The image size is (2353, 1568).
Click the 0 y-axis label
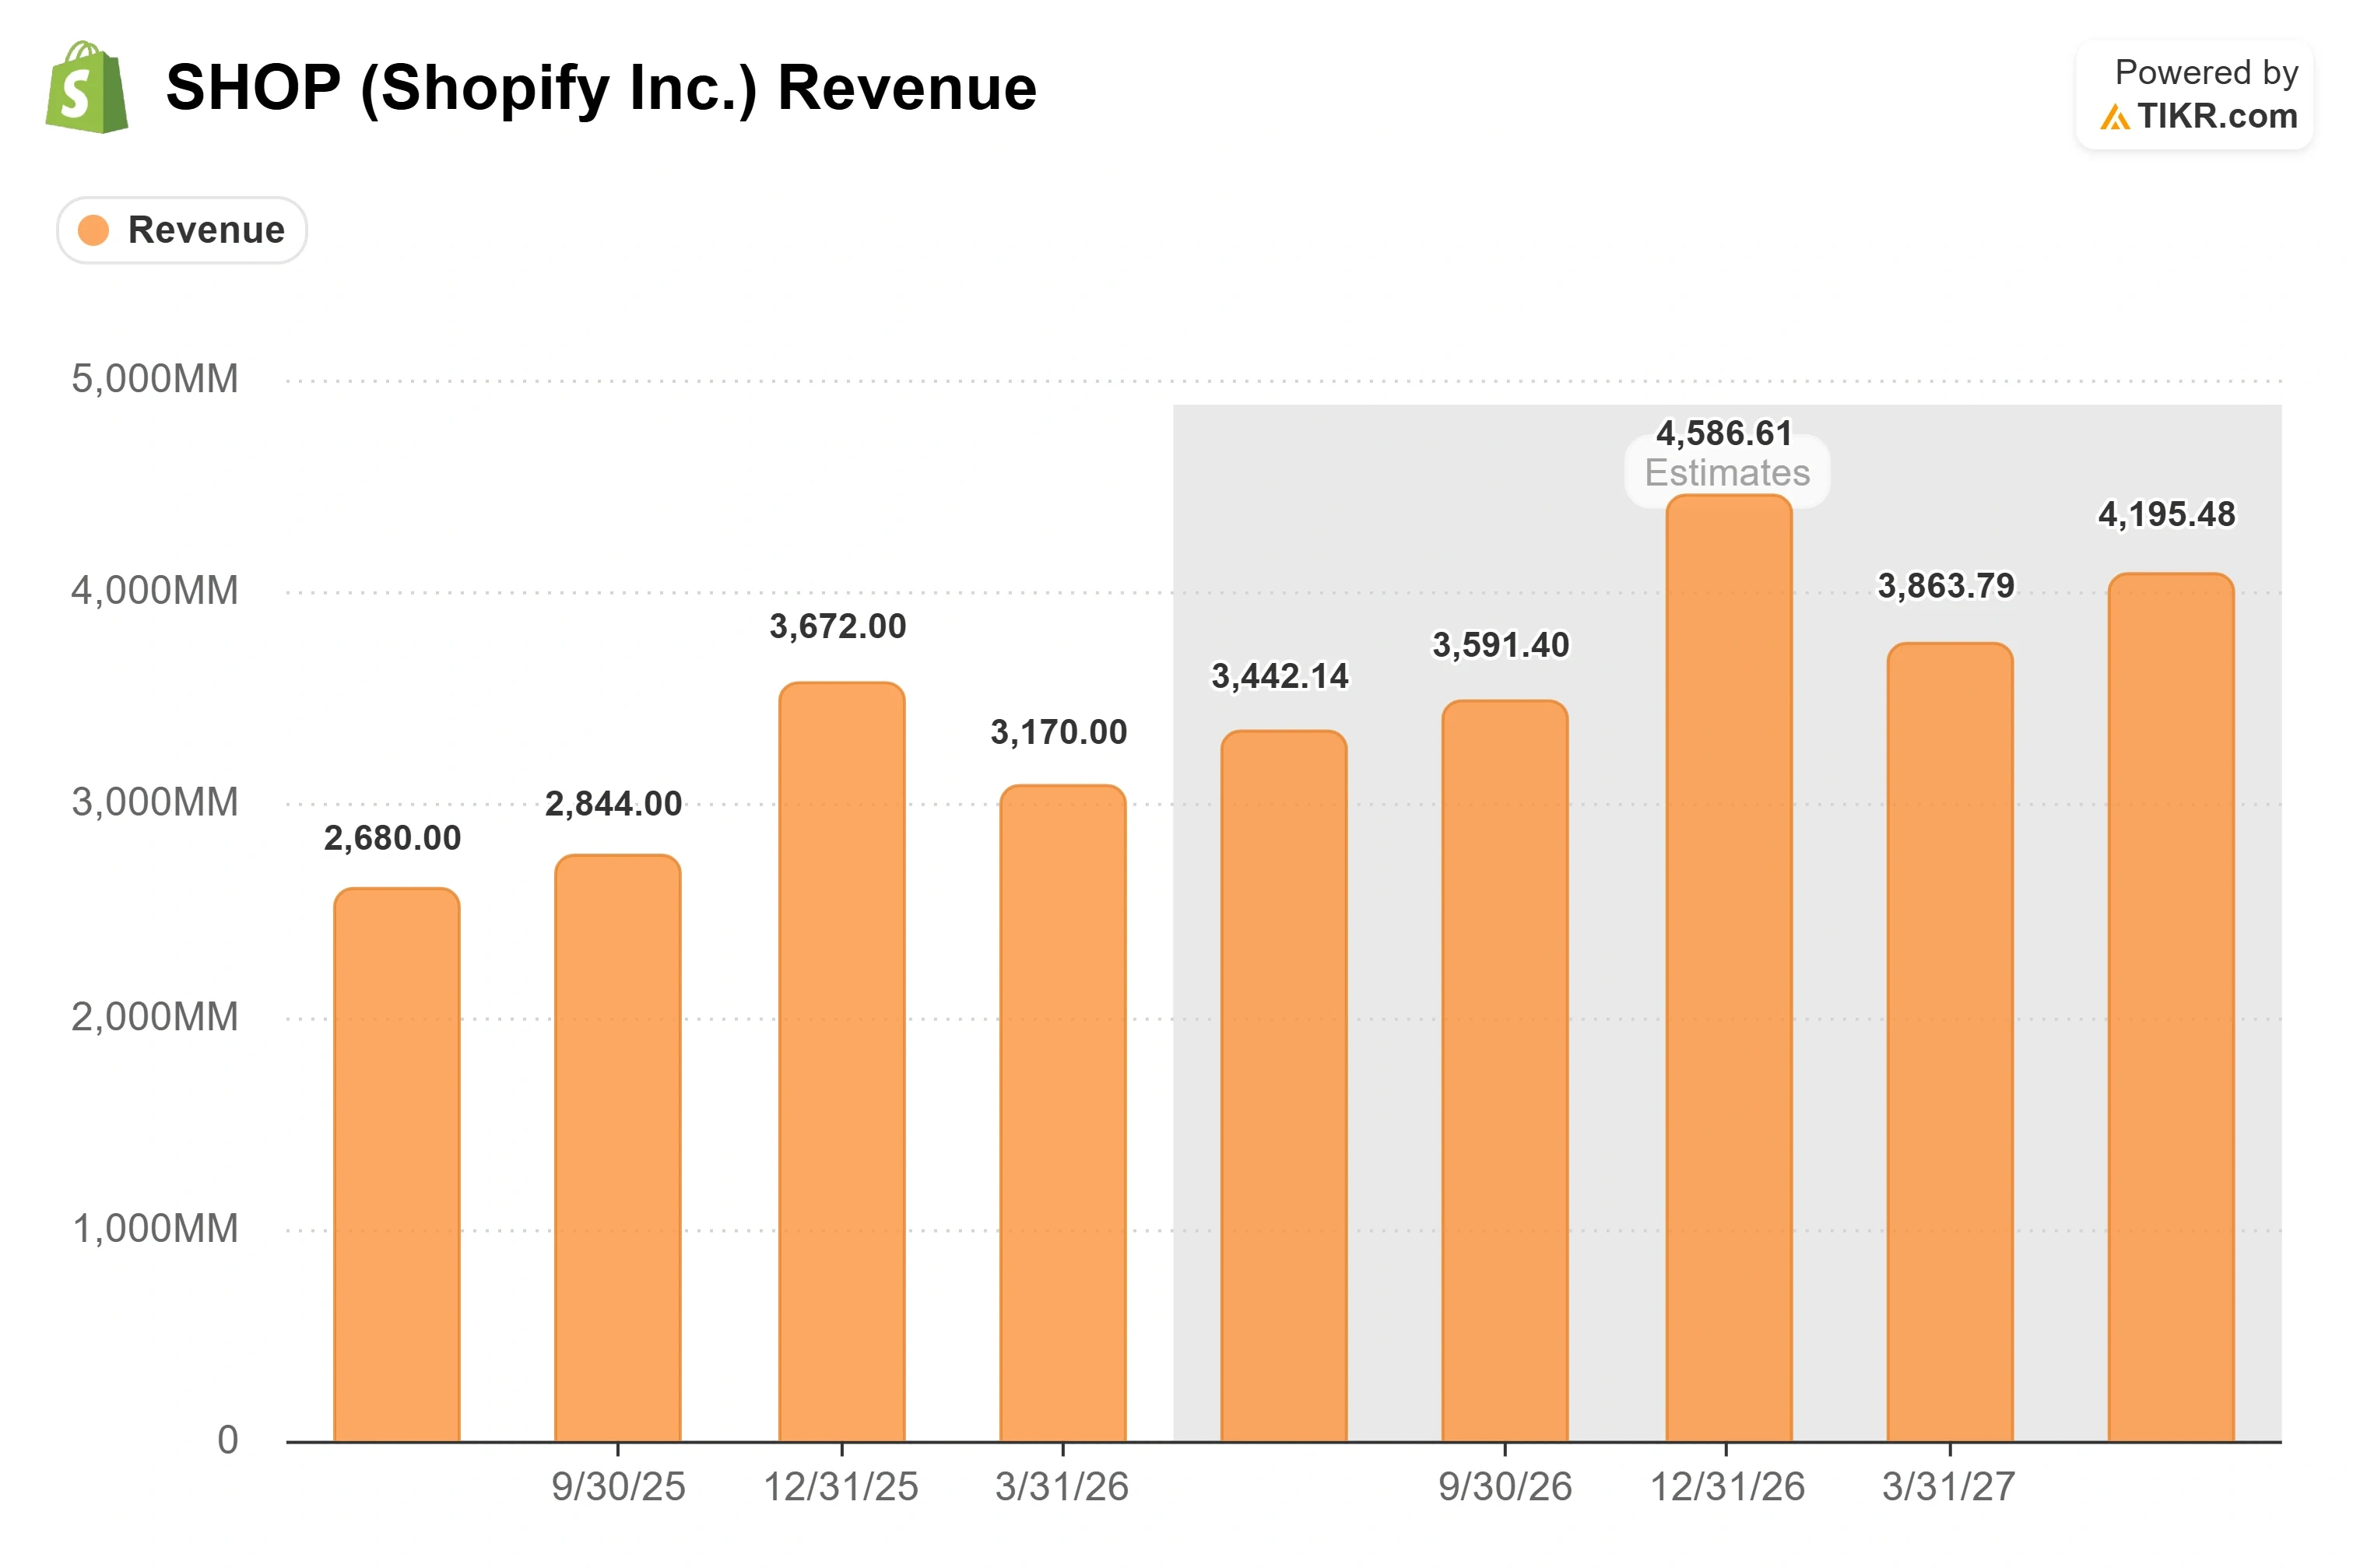[x=228, y=1440]
